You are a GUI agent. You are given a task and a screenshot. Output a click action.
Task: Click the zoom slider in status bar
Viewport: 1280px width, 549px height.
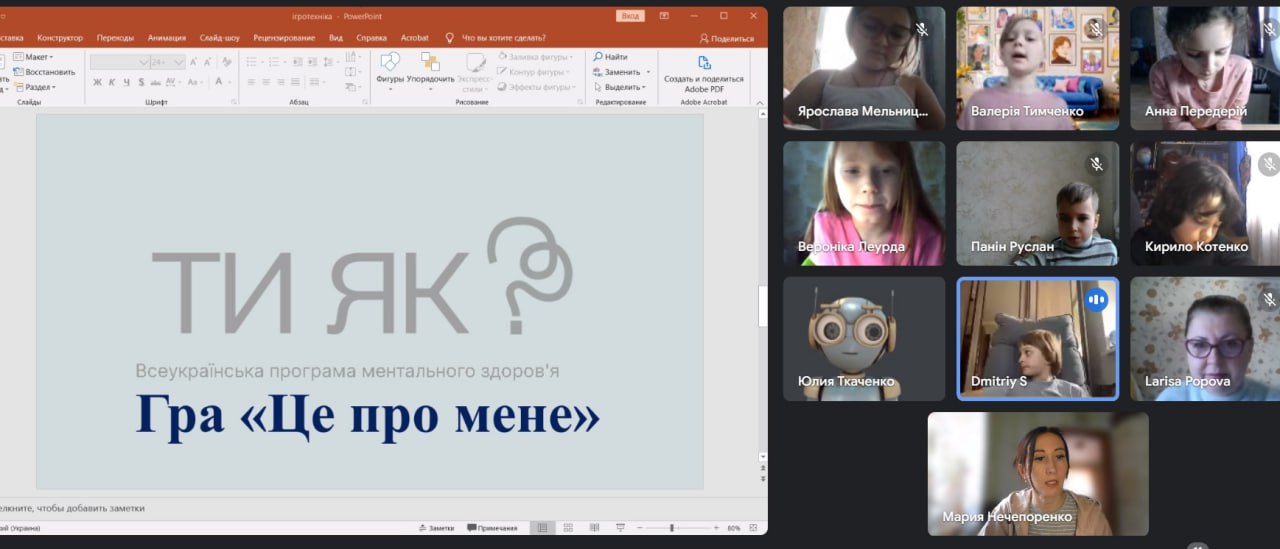(x=672, y=528)
